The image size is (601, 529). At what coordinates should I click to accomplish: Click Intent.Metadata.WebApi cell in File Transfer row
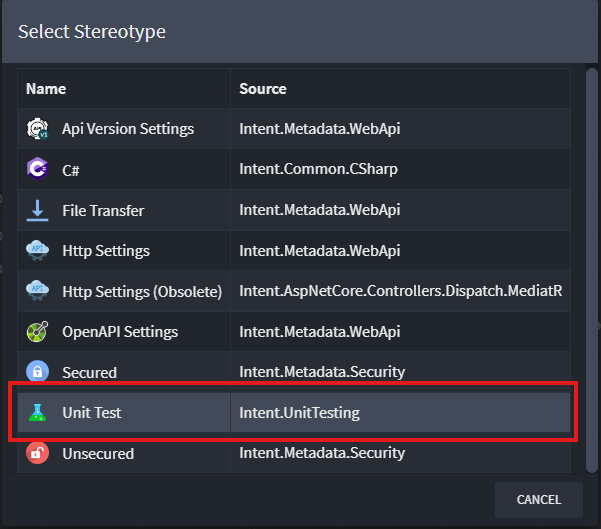401,210
